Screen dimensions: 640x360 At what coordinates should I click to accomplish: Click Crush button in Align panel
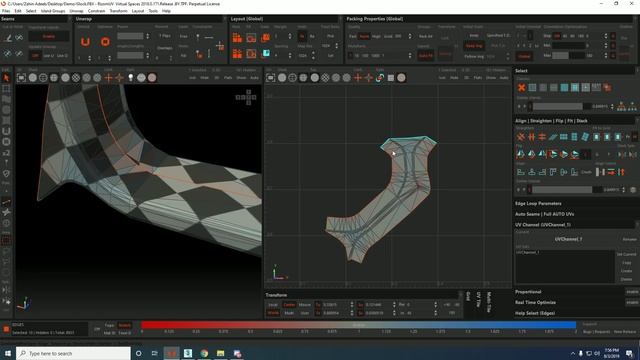[x=586, y=172]
